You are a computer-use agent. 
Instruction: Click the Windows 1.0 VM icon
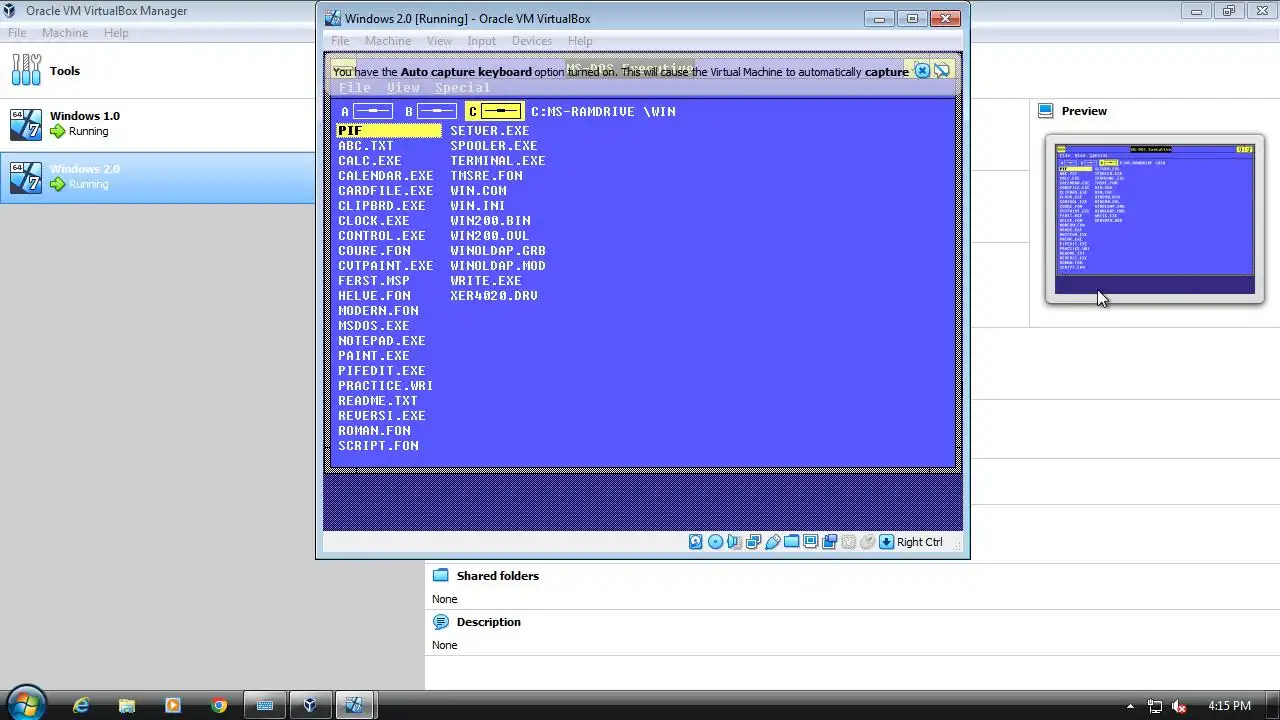[x=26, y=124]
